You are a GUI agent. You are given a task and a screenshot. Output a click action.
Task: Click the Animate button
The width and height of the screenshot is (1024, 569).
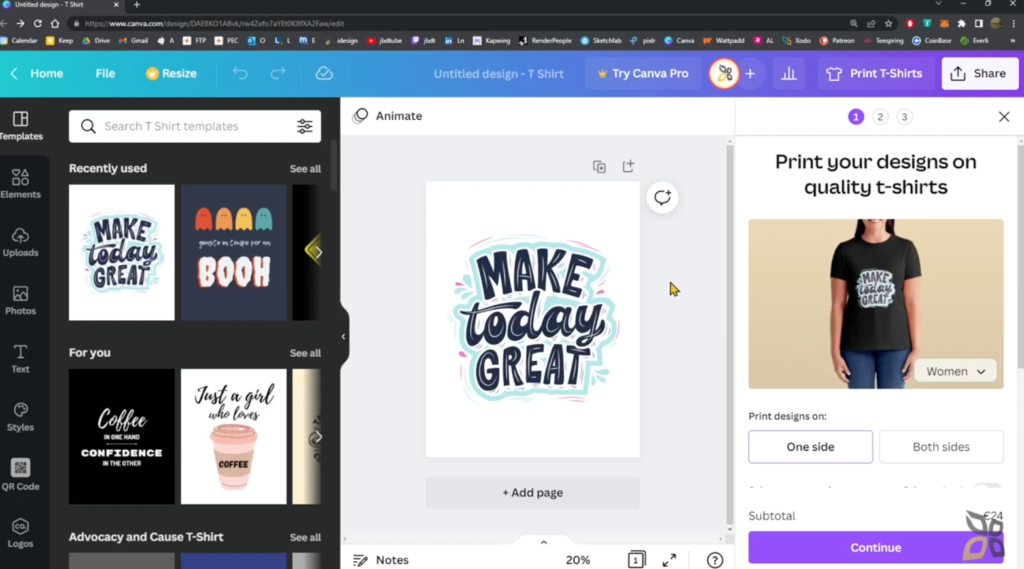click(x=388, y=116)
